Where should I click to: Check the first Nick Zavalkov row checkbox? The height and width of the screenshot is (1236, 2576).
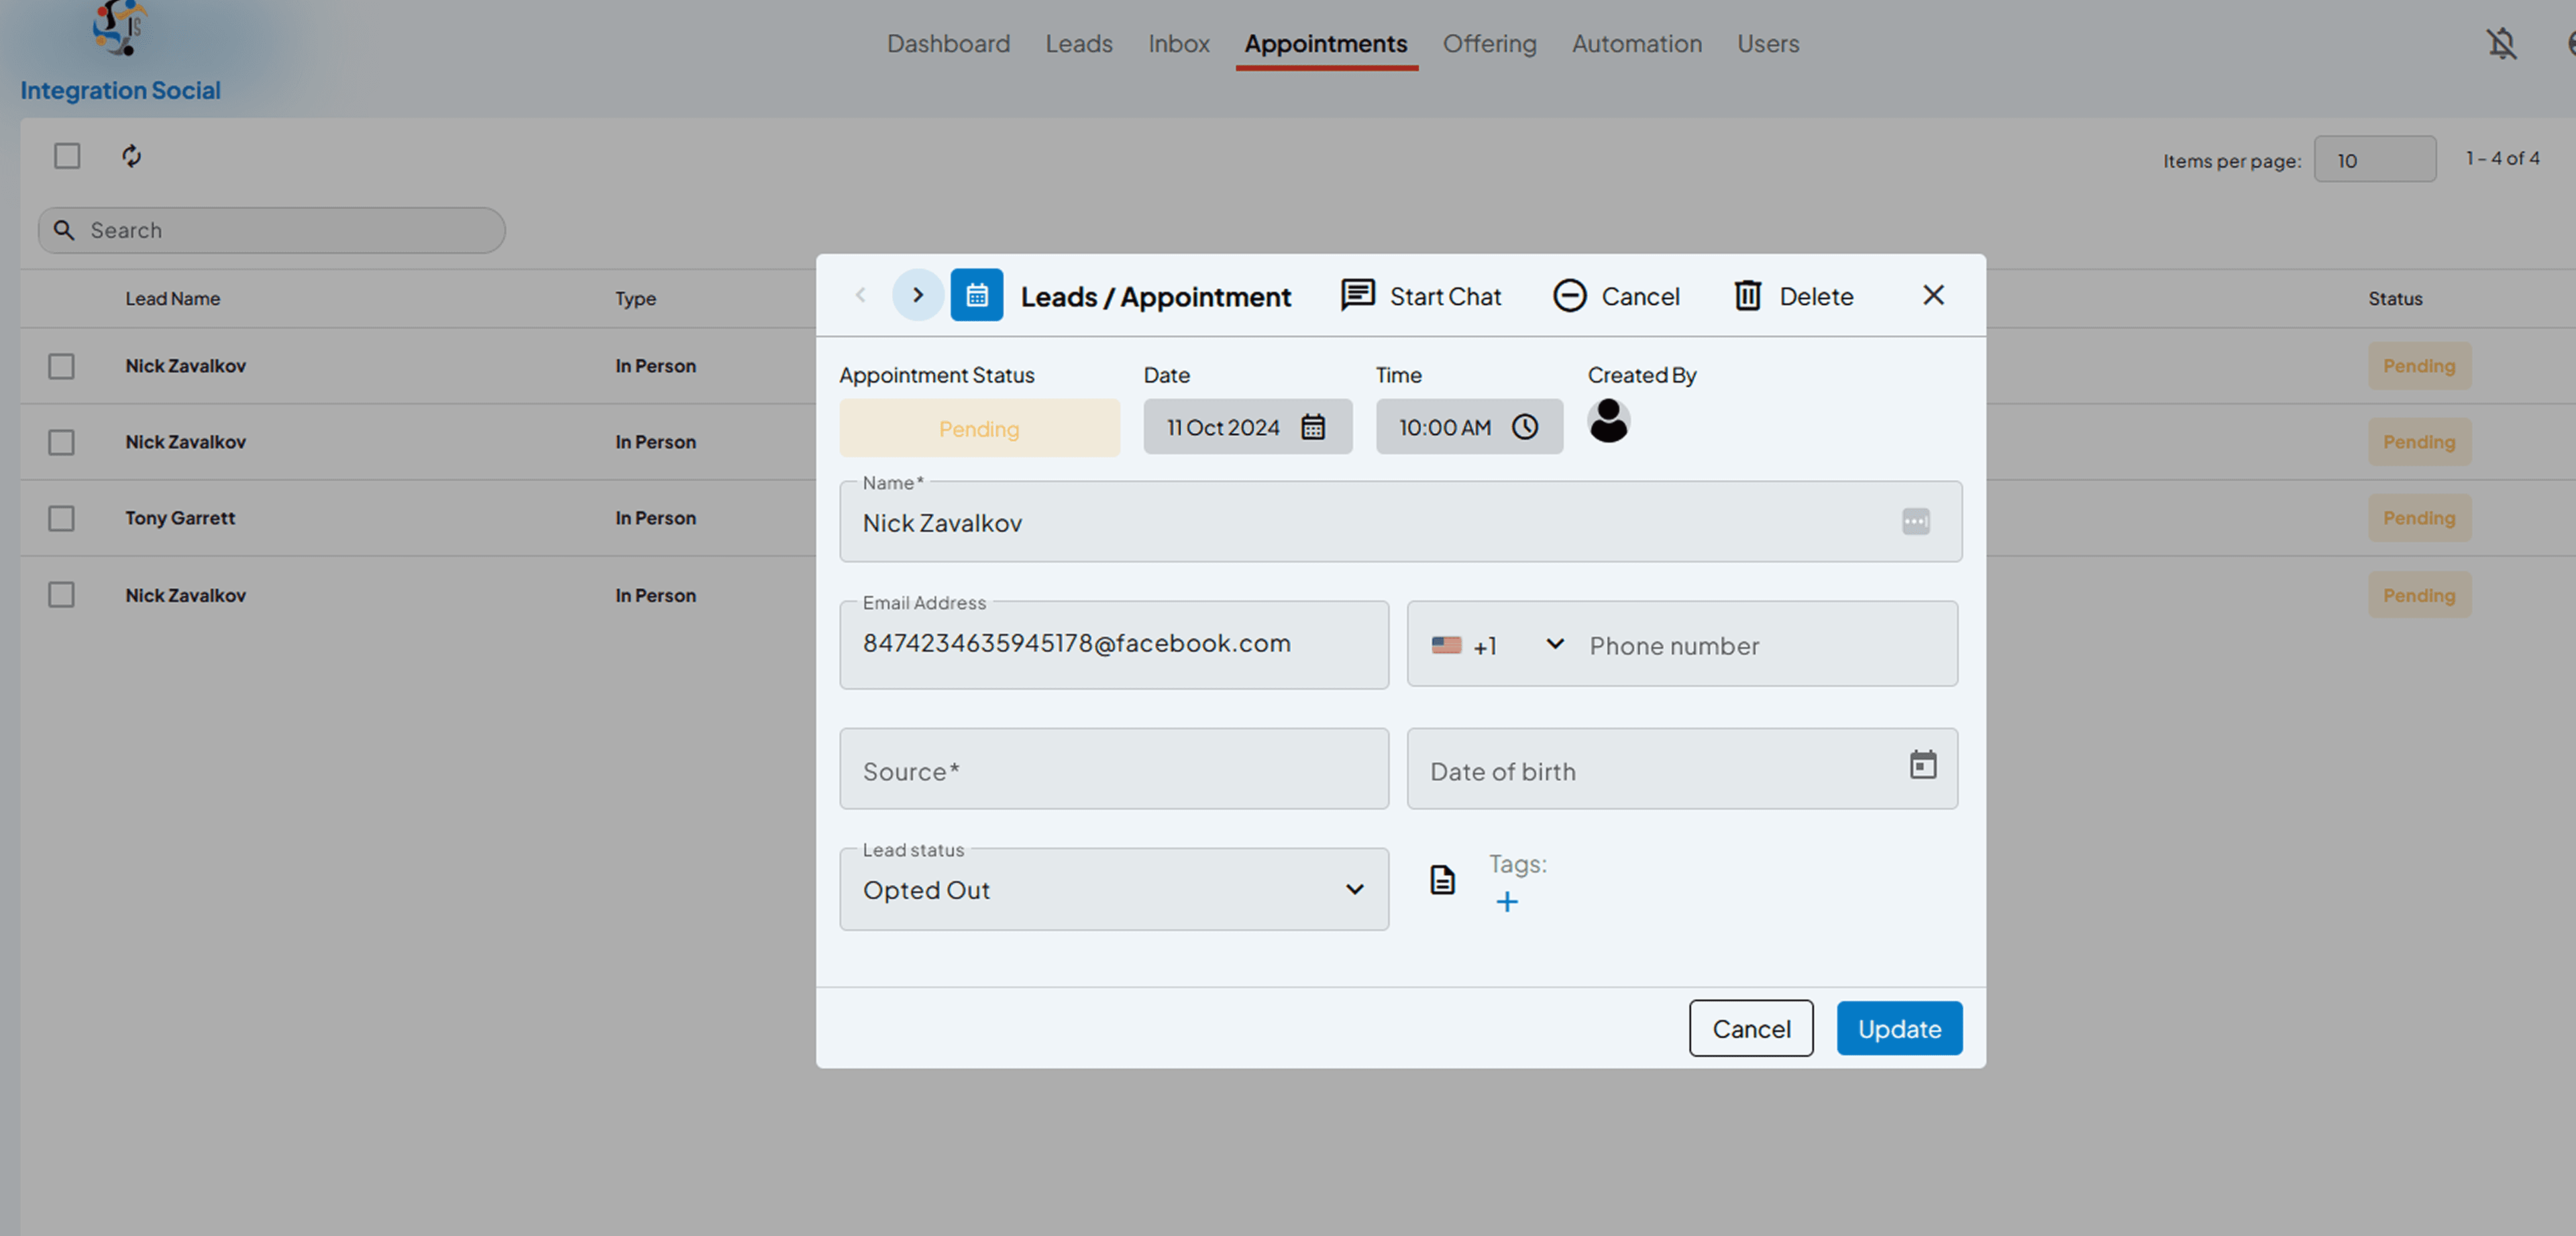click(61, 366)
